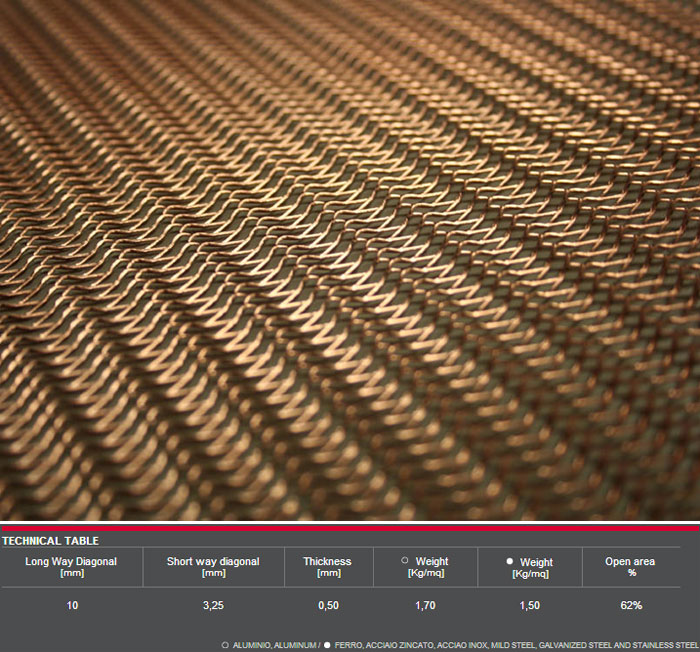Click the Open area % header
Screen dimensions: 700x652
(x=630, y=567)
